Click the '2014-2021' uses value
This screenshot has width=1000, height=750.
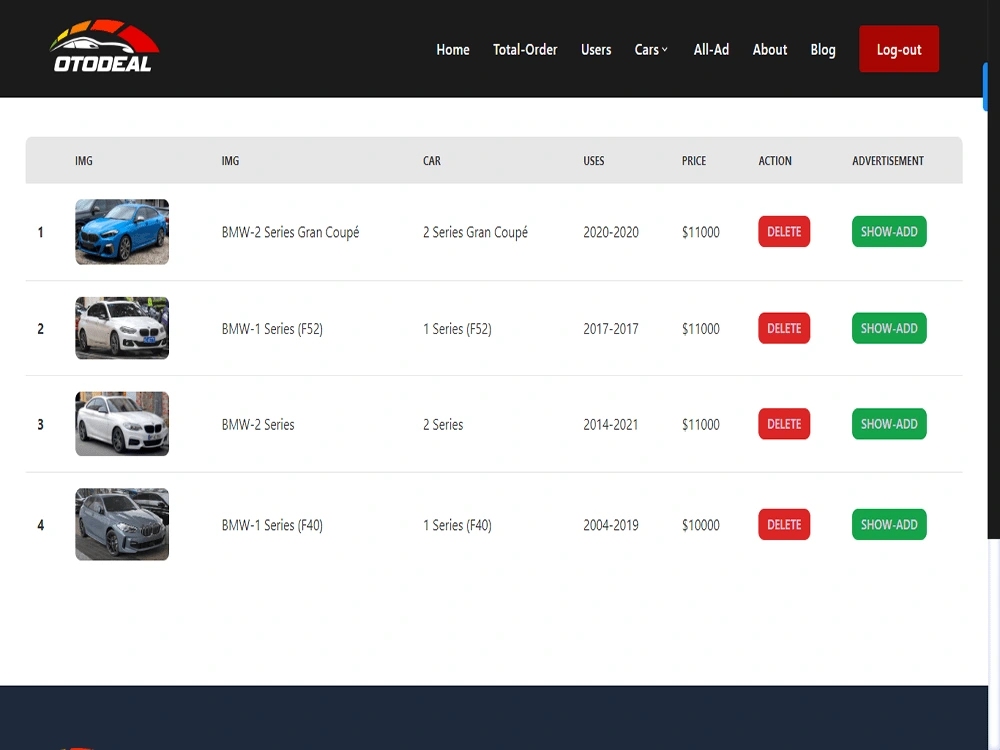pos(611,425)
